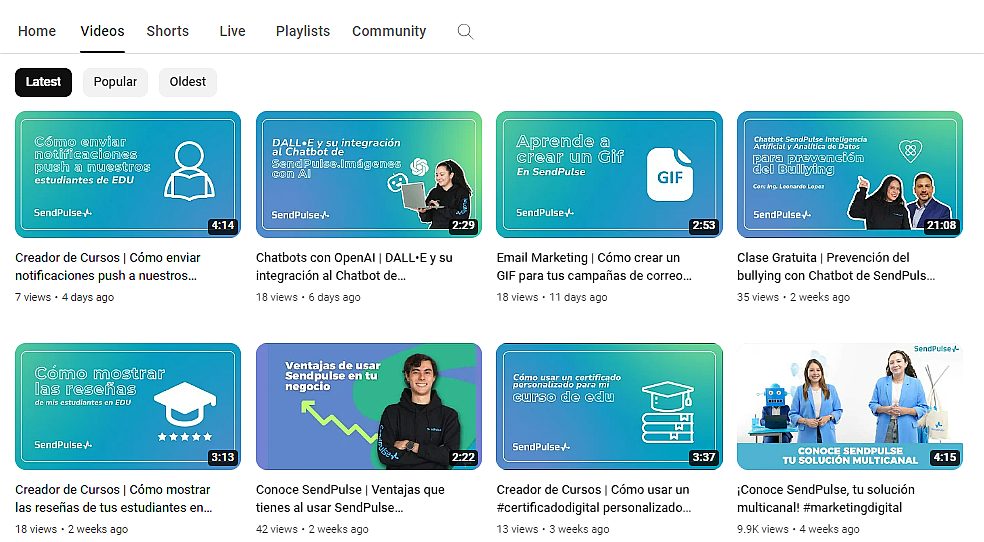Select the Videos tab
Image resolution: width=984 pixels, height=542 pixels.
[x=102, y=31]
